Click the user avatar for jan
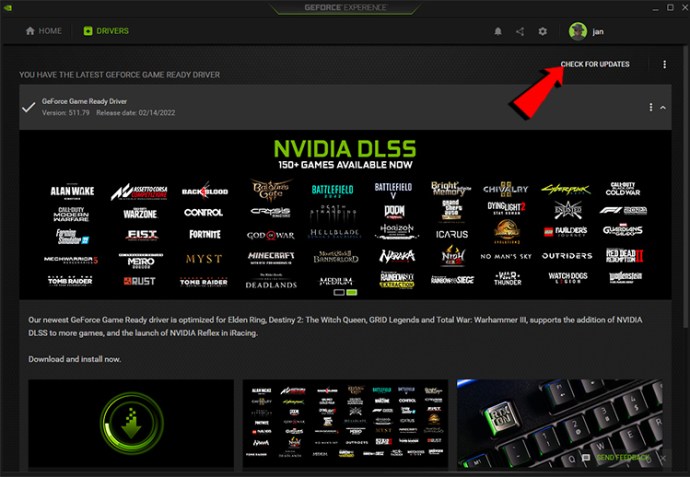This screenshot has height=477, width=690. (x=578, y=31)
